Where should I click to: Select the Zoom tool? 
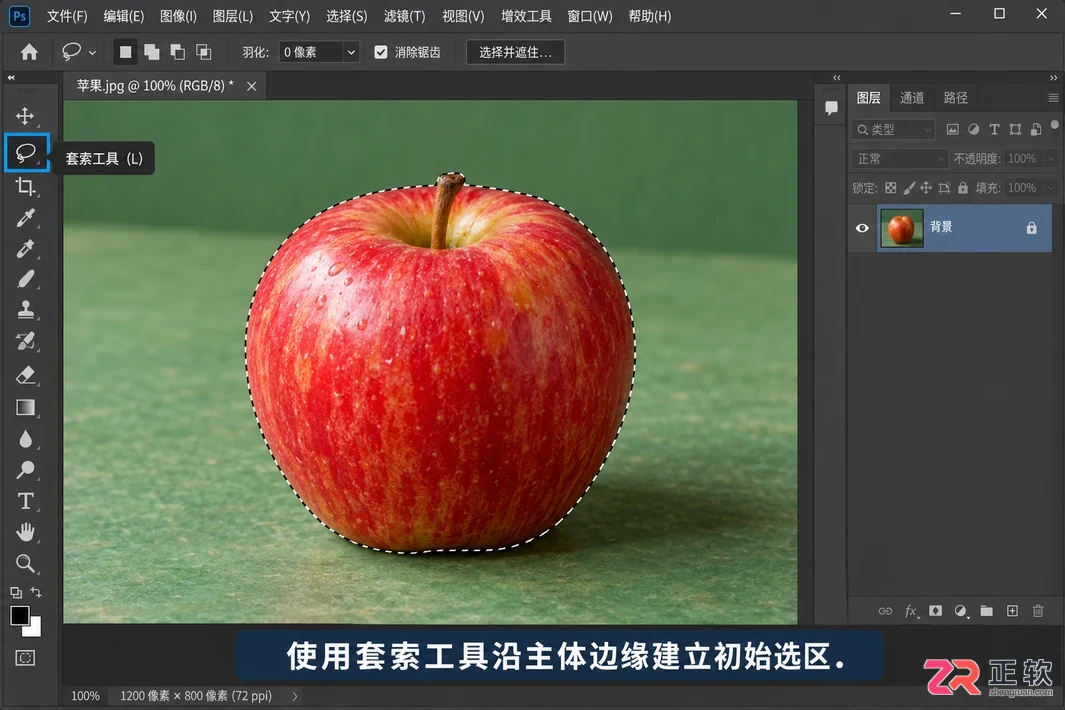click(x=25, y=563)
